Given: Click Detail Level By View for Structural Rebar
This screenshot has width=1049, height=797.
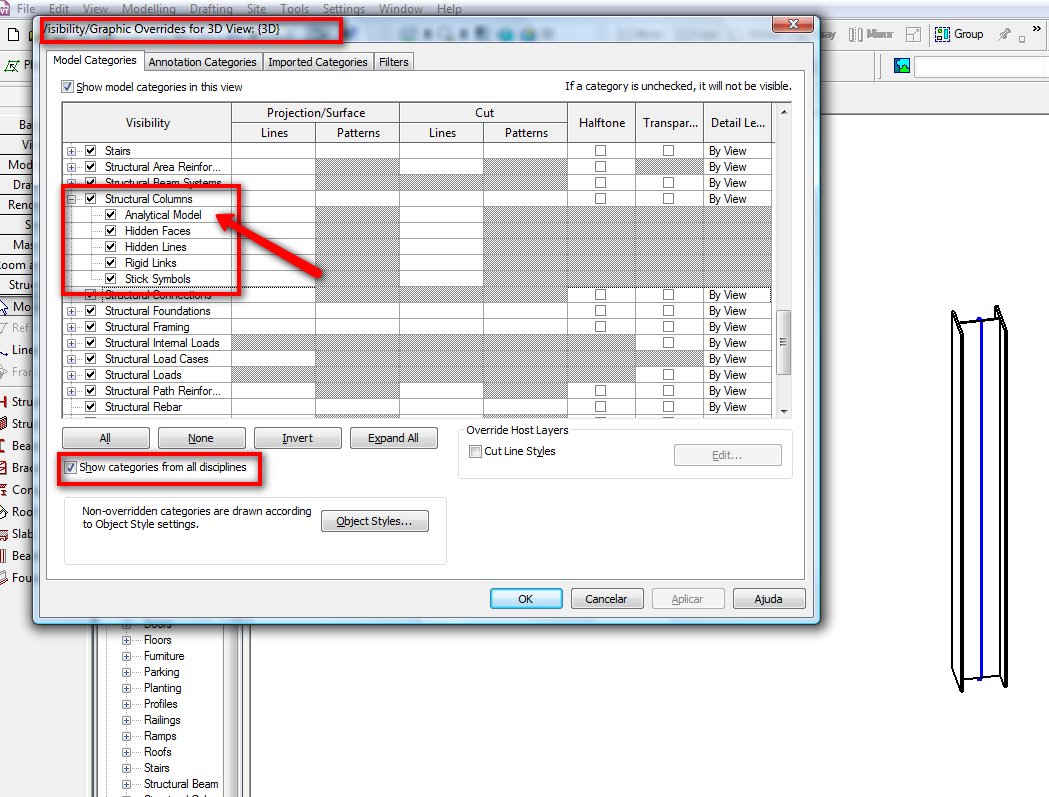Looking at the screenshot, I should (737, 407).
